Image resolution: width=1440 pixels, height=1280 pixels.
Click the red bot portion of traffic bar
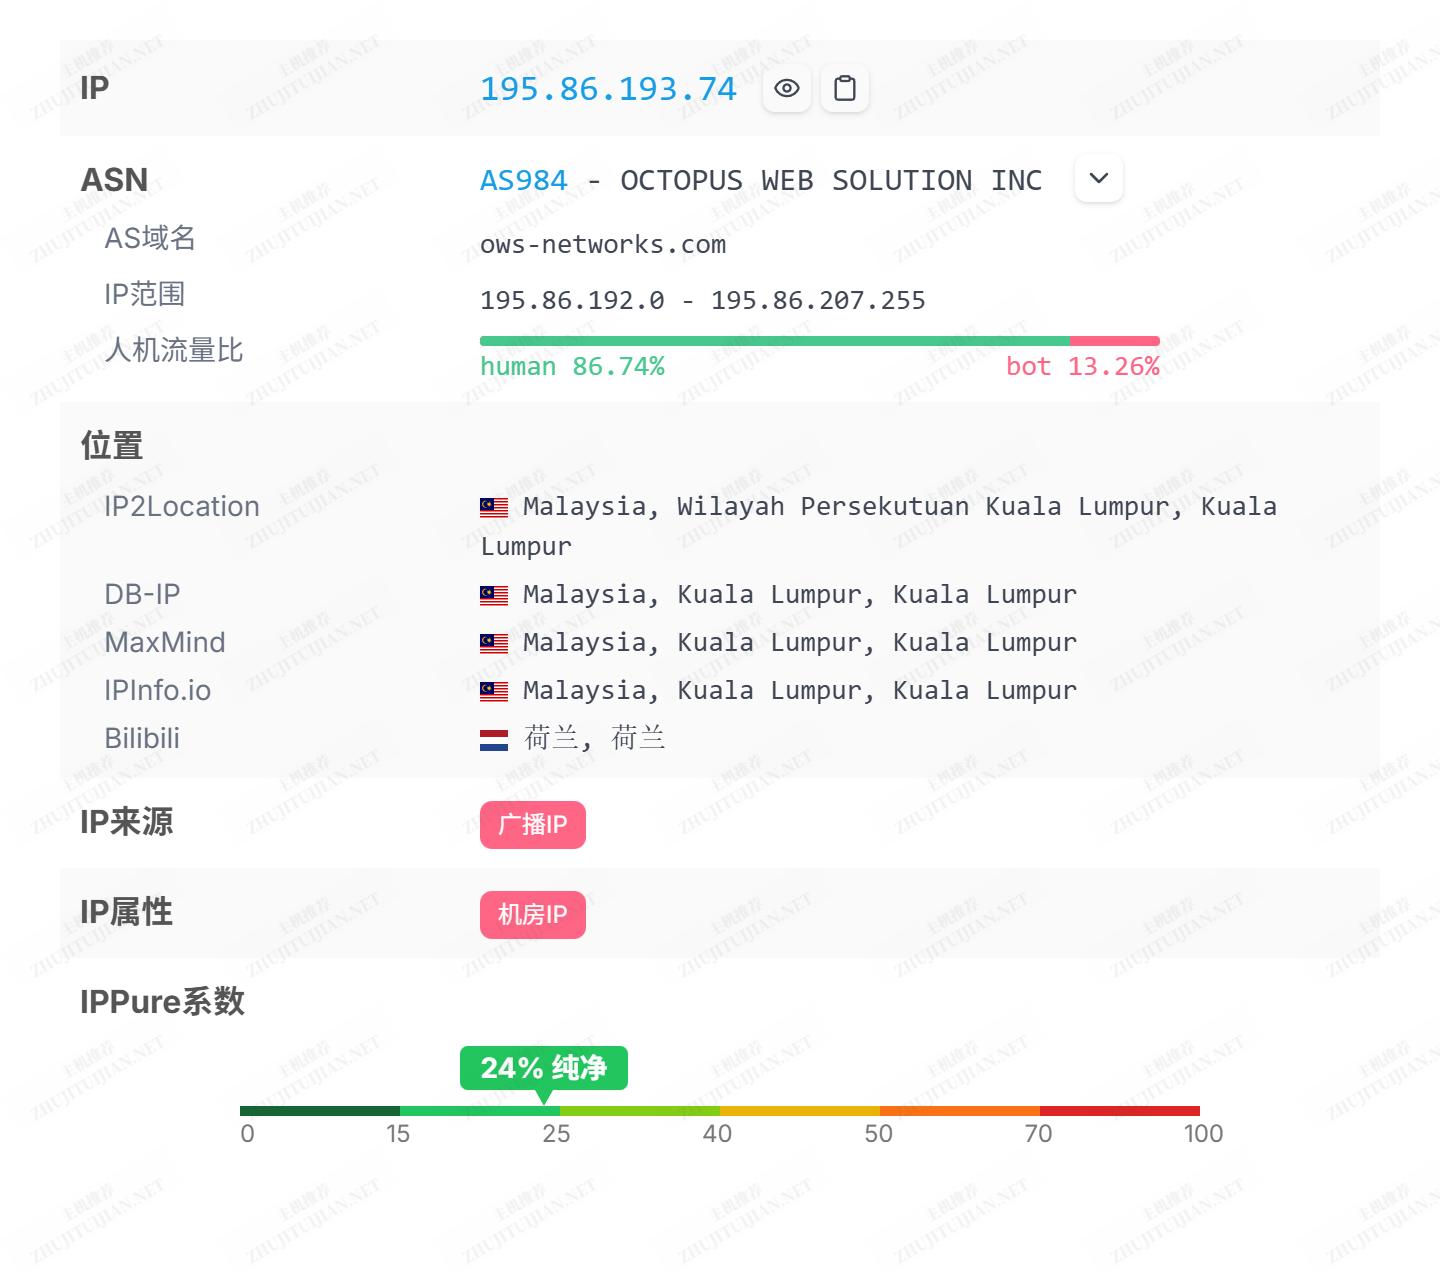pyautogui.click(x=1114, y=341)
